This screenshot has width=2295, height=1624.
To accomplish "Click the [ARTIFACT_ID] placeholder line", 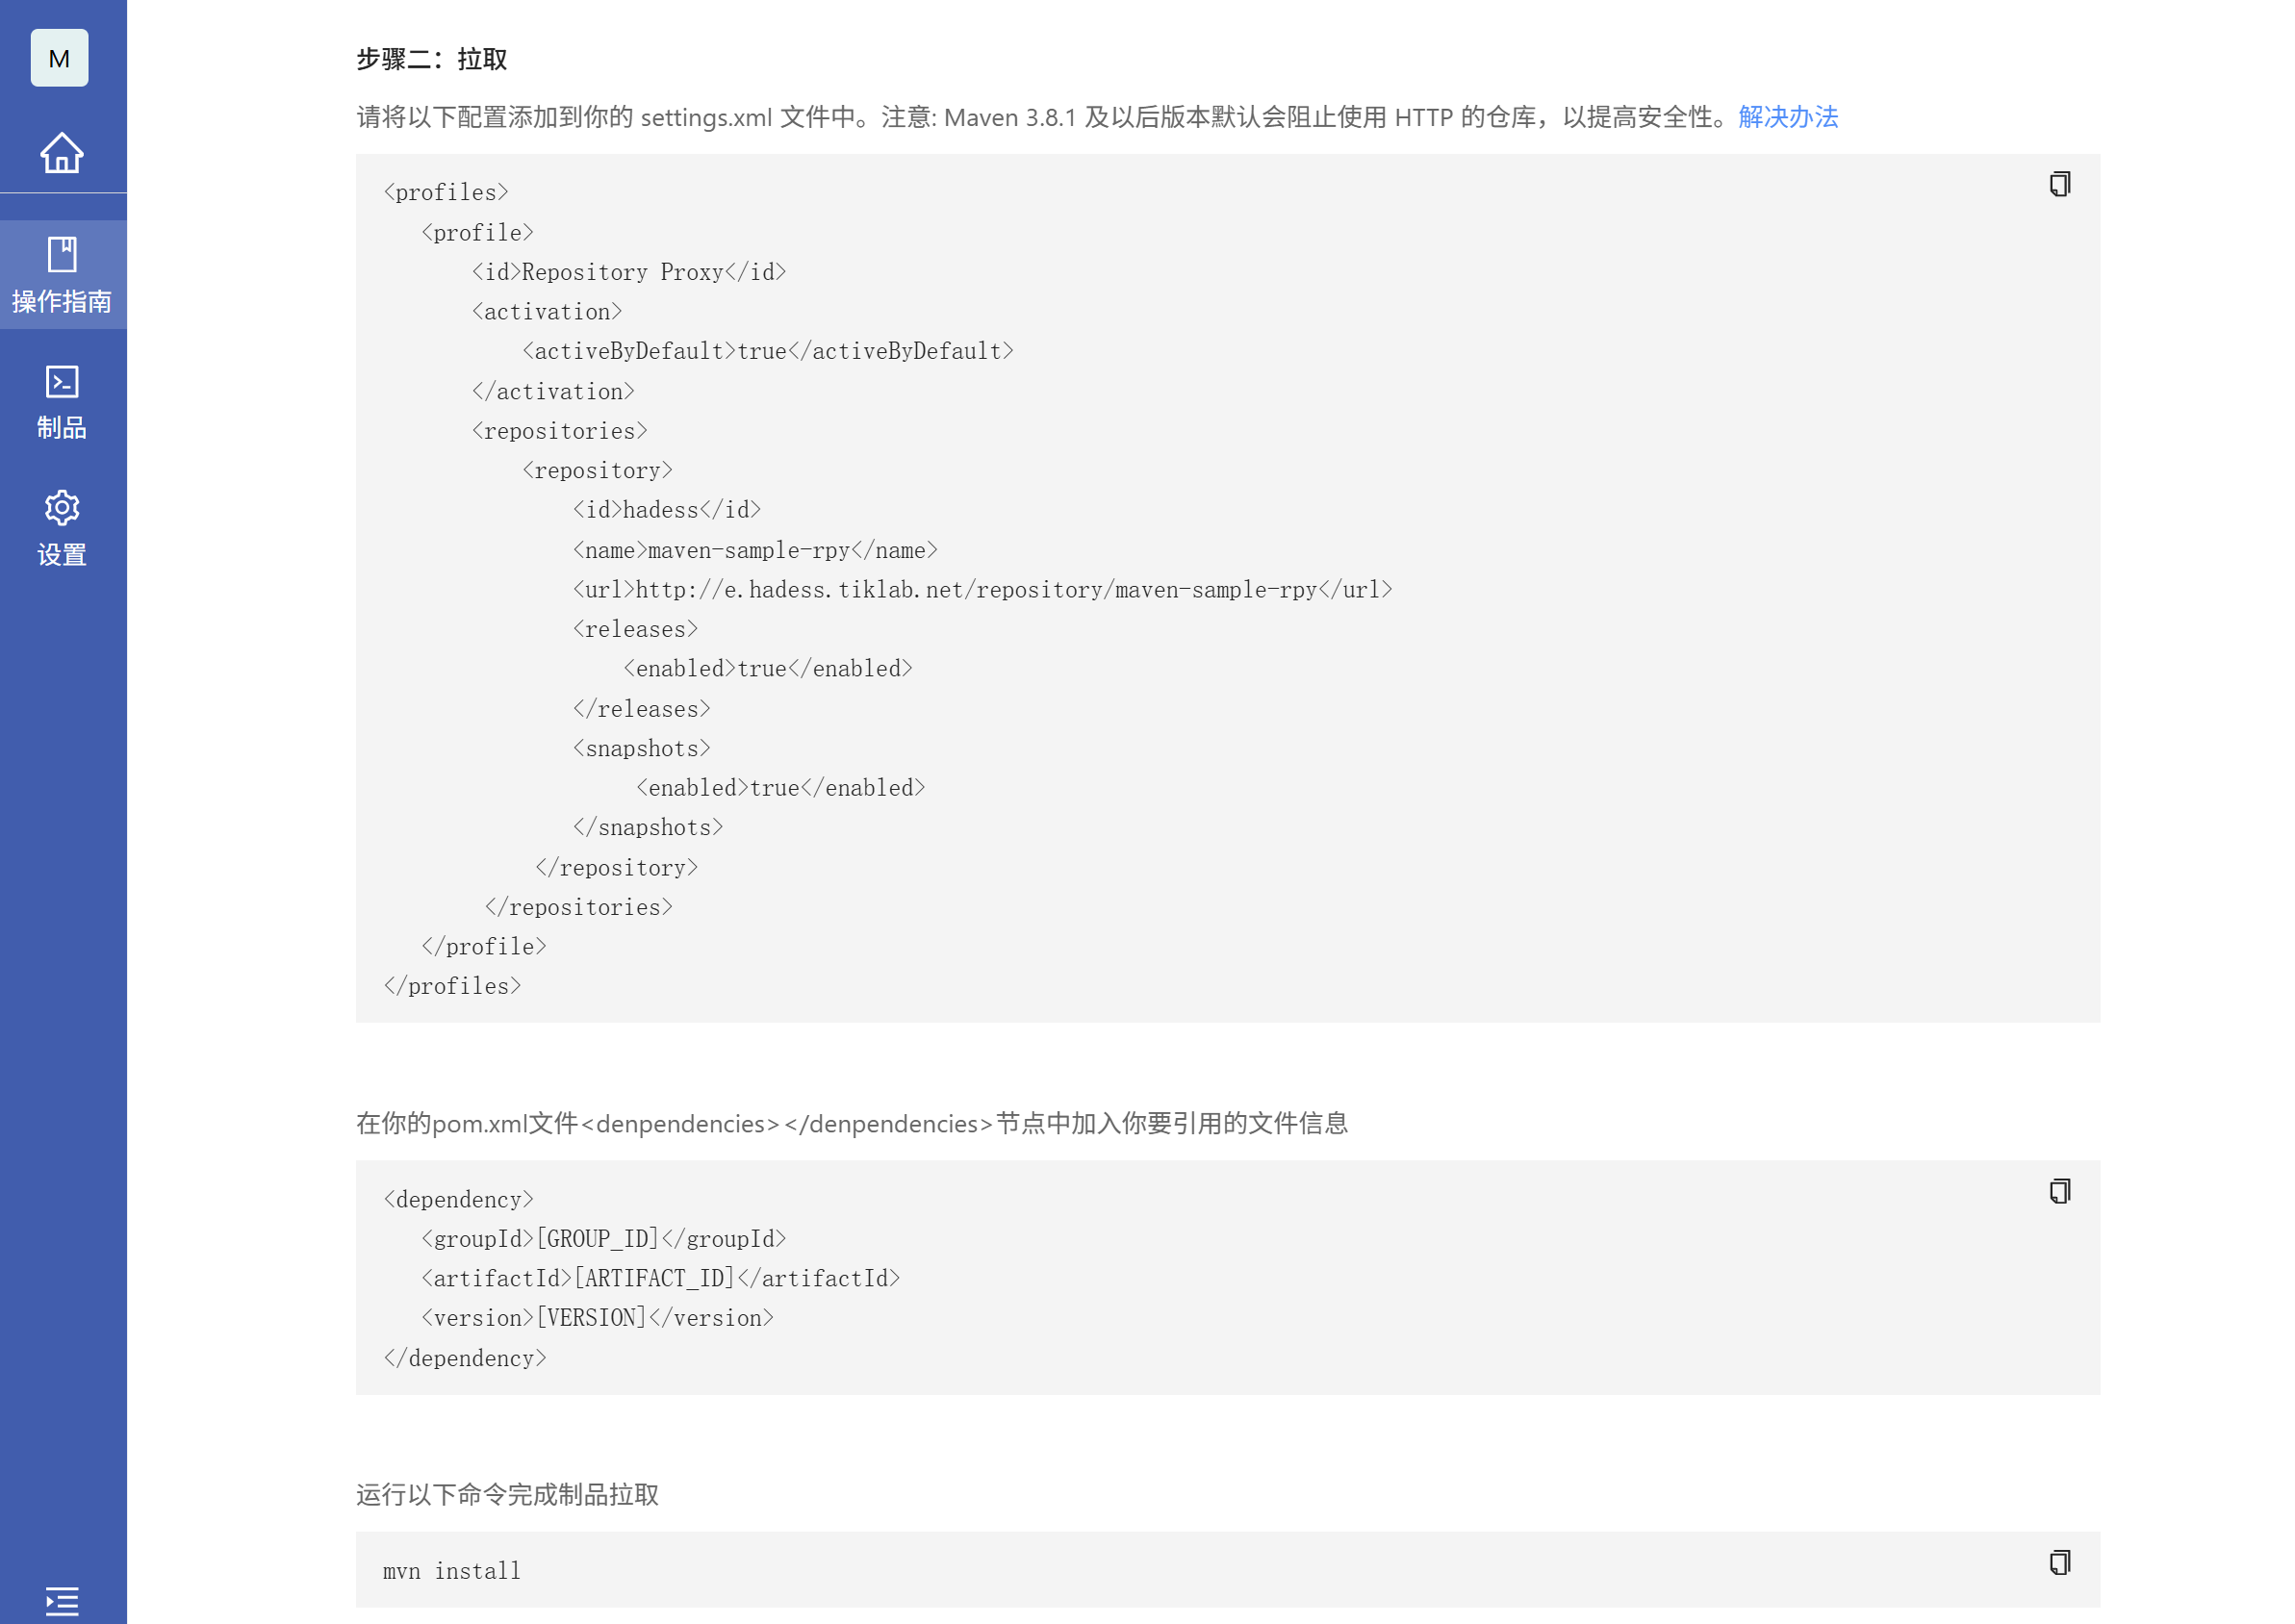I will [661, 1278].
